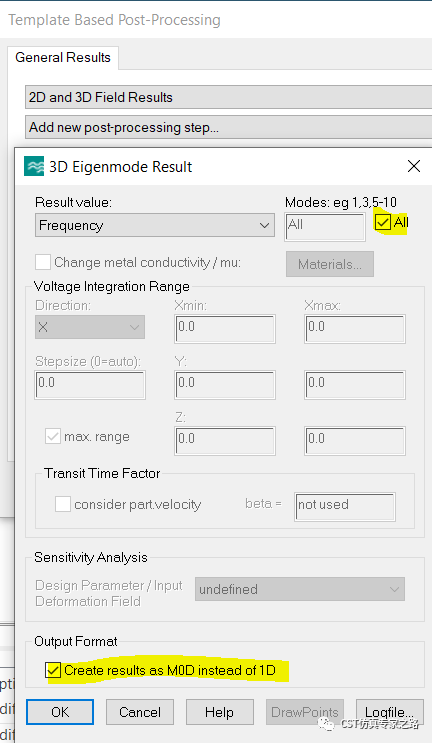Uncheck the All modes checkbox
The width and height of the screenshot is (432, 743).
coord(382,222)
